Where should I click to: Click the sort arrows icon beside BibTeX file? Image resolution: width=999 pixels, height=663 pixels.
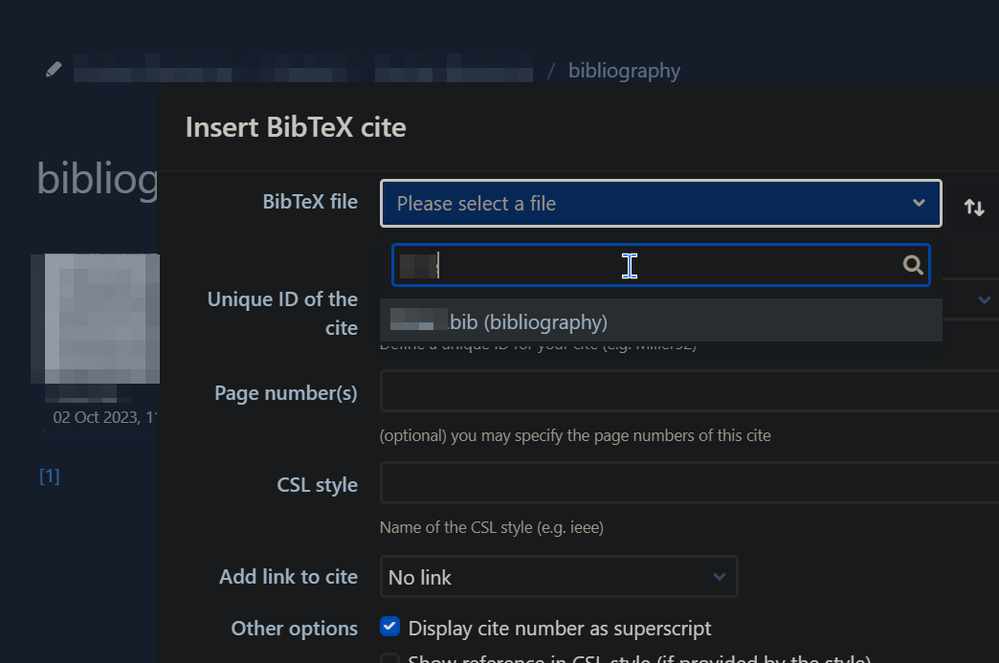(x=974, y=207)
